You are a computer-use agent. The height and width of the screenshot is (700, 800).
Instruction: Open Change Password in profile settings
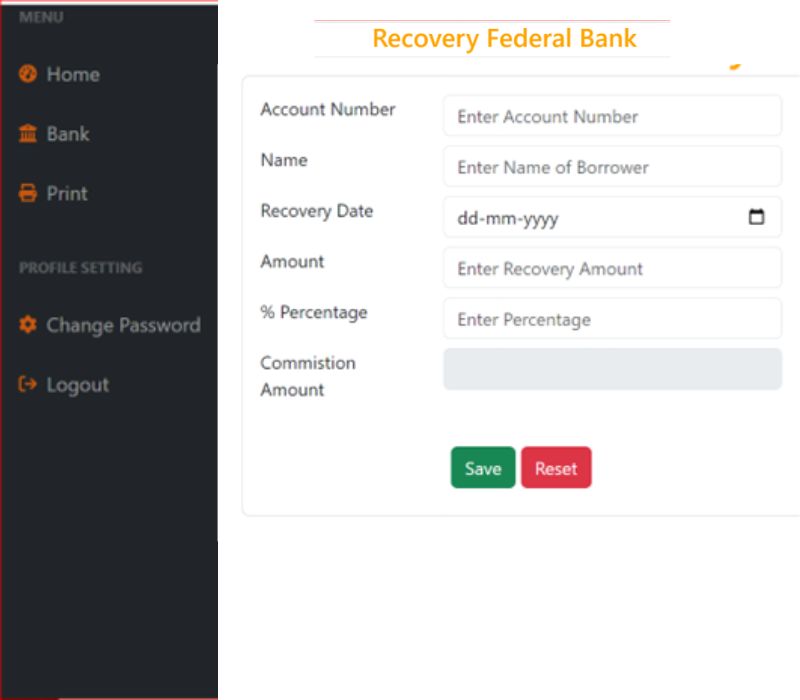(123, 325)
